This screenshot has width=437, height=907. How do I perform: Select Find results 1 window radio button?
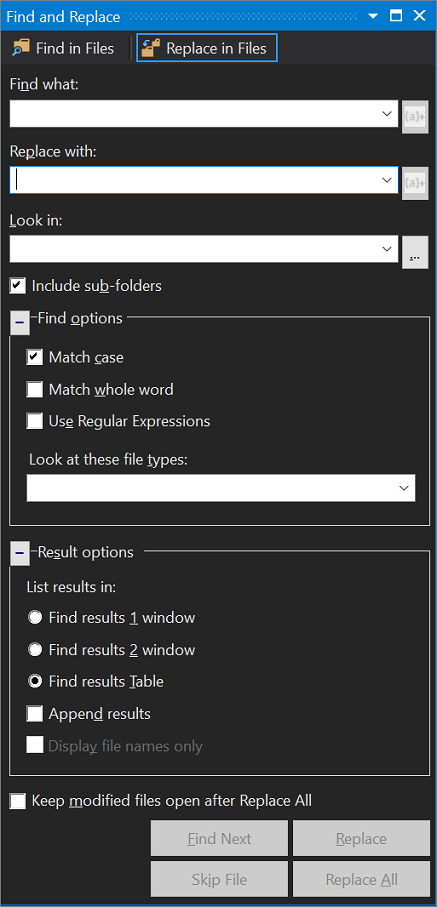pyautogui.click(x=35, y=618)
